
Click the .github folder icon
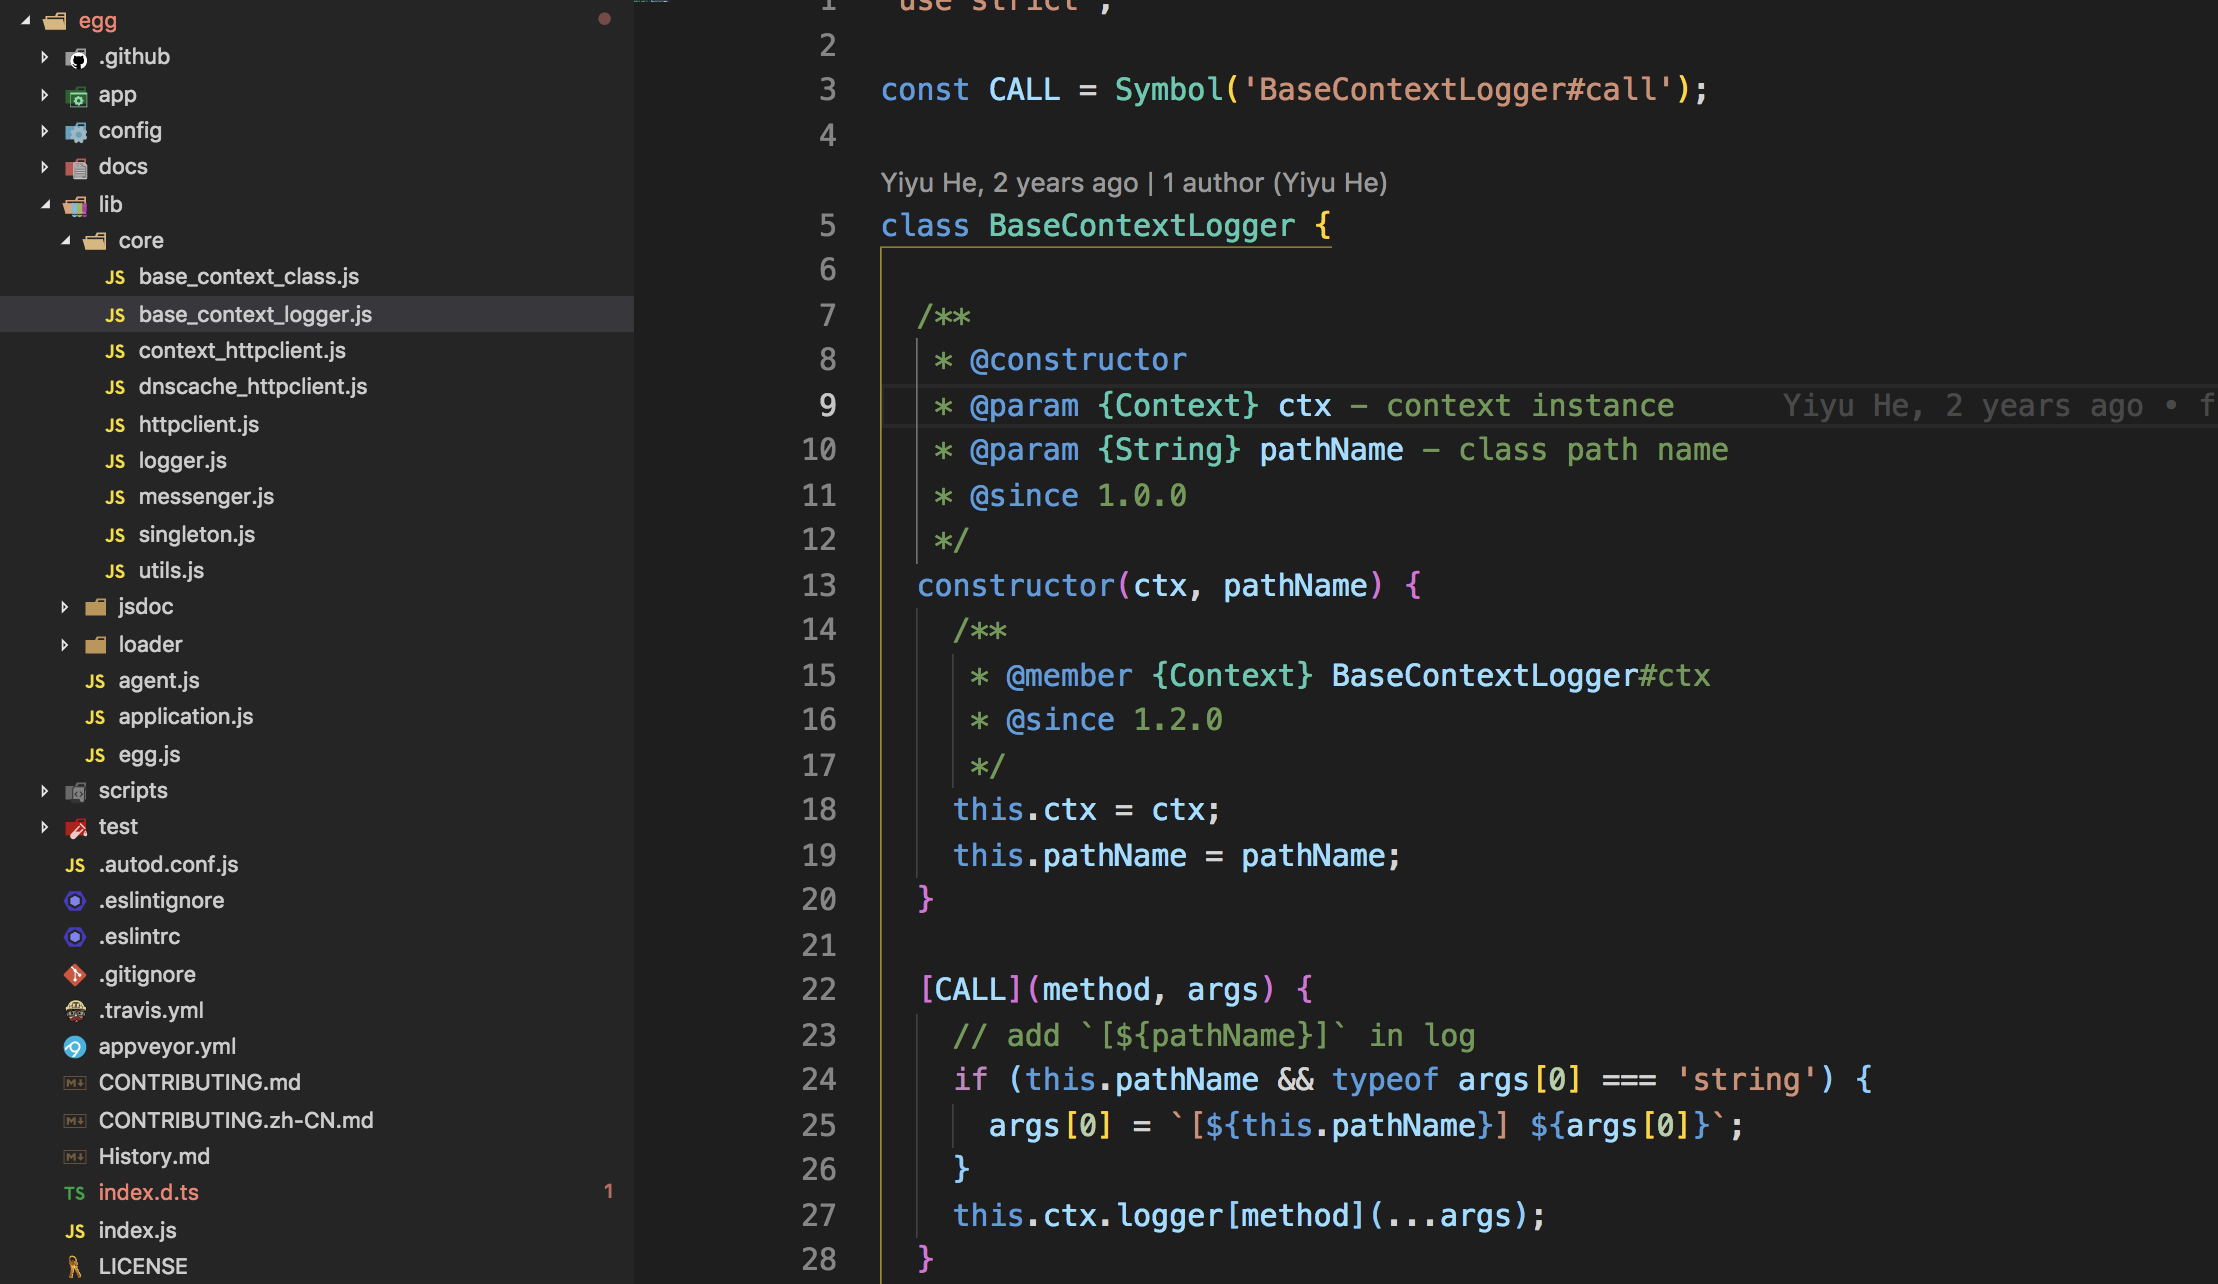76,58
